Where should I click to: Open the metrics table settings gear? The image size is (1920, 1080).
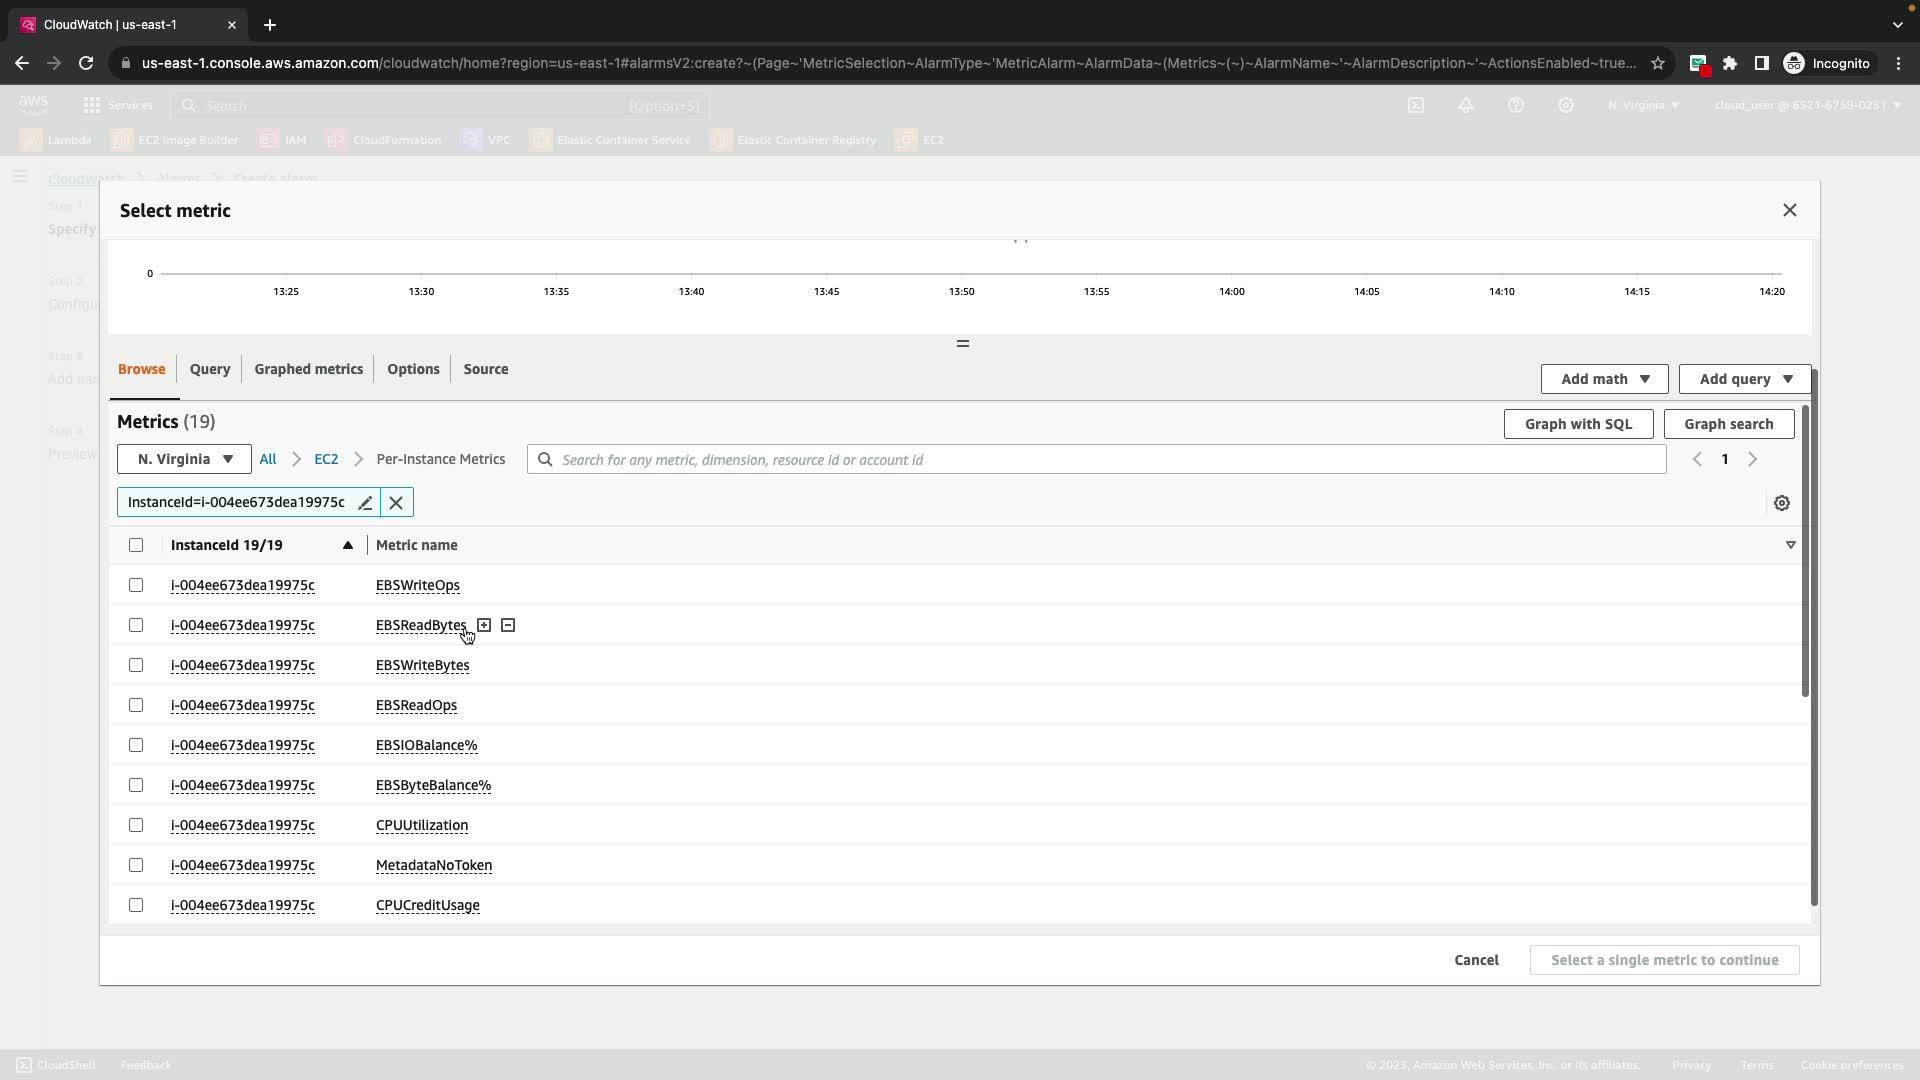1781,503
